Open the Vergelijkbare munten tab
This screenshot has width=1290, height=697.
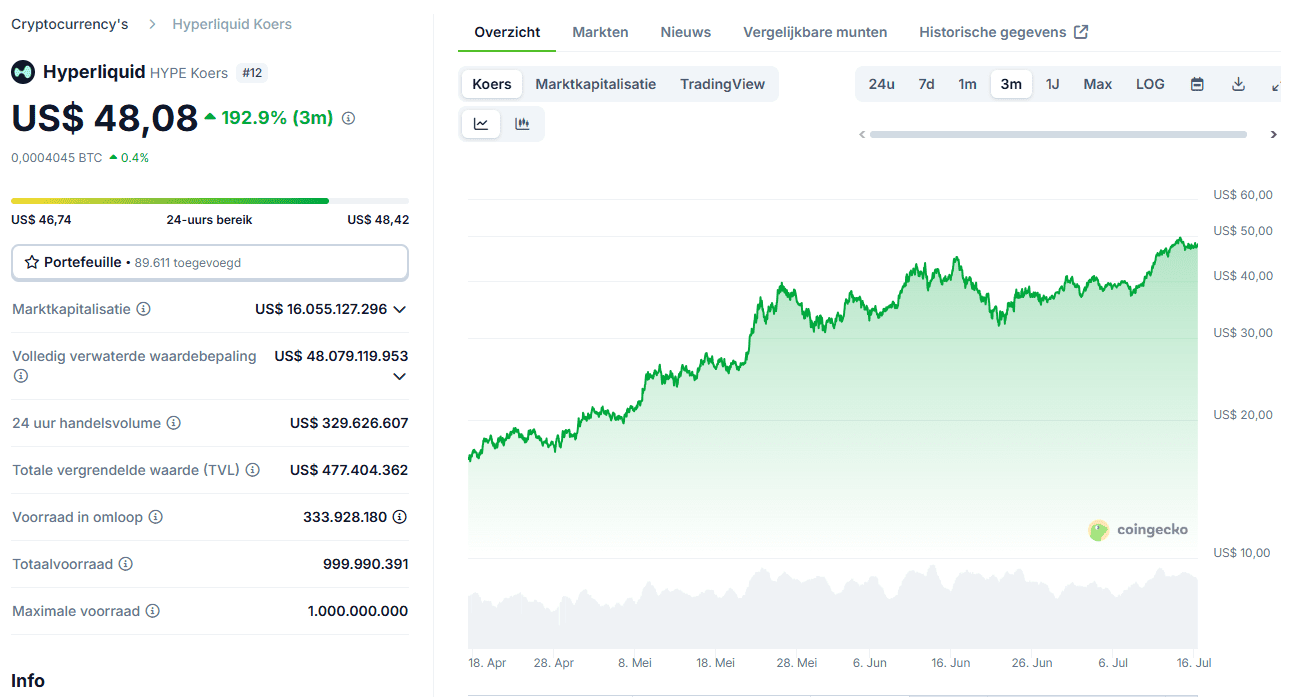[815, 32]
